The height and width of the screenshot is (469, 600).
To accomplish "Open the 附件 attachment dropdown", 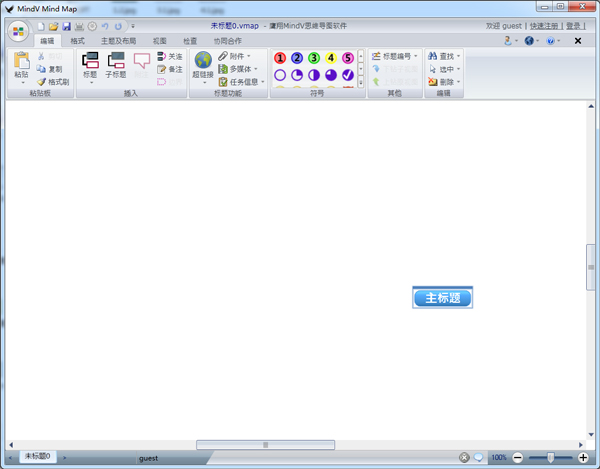I will point(234,56).
